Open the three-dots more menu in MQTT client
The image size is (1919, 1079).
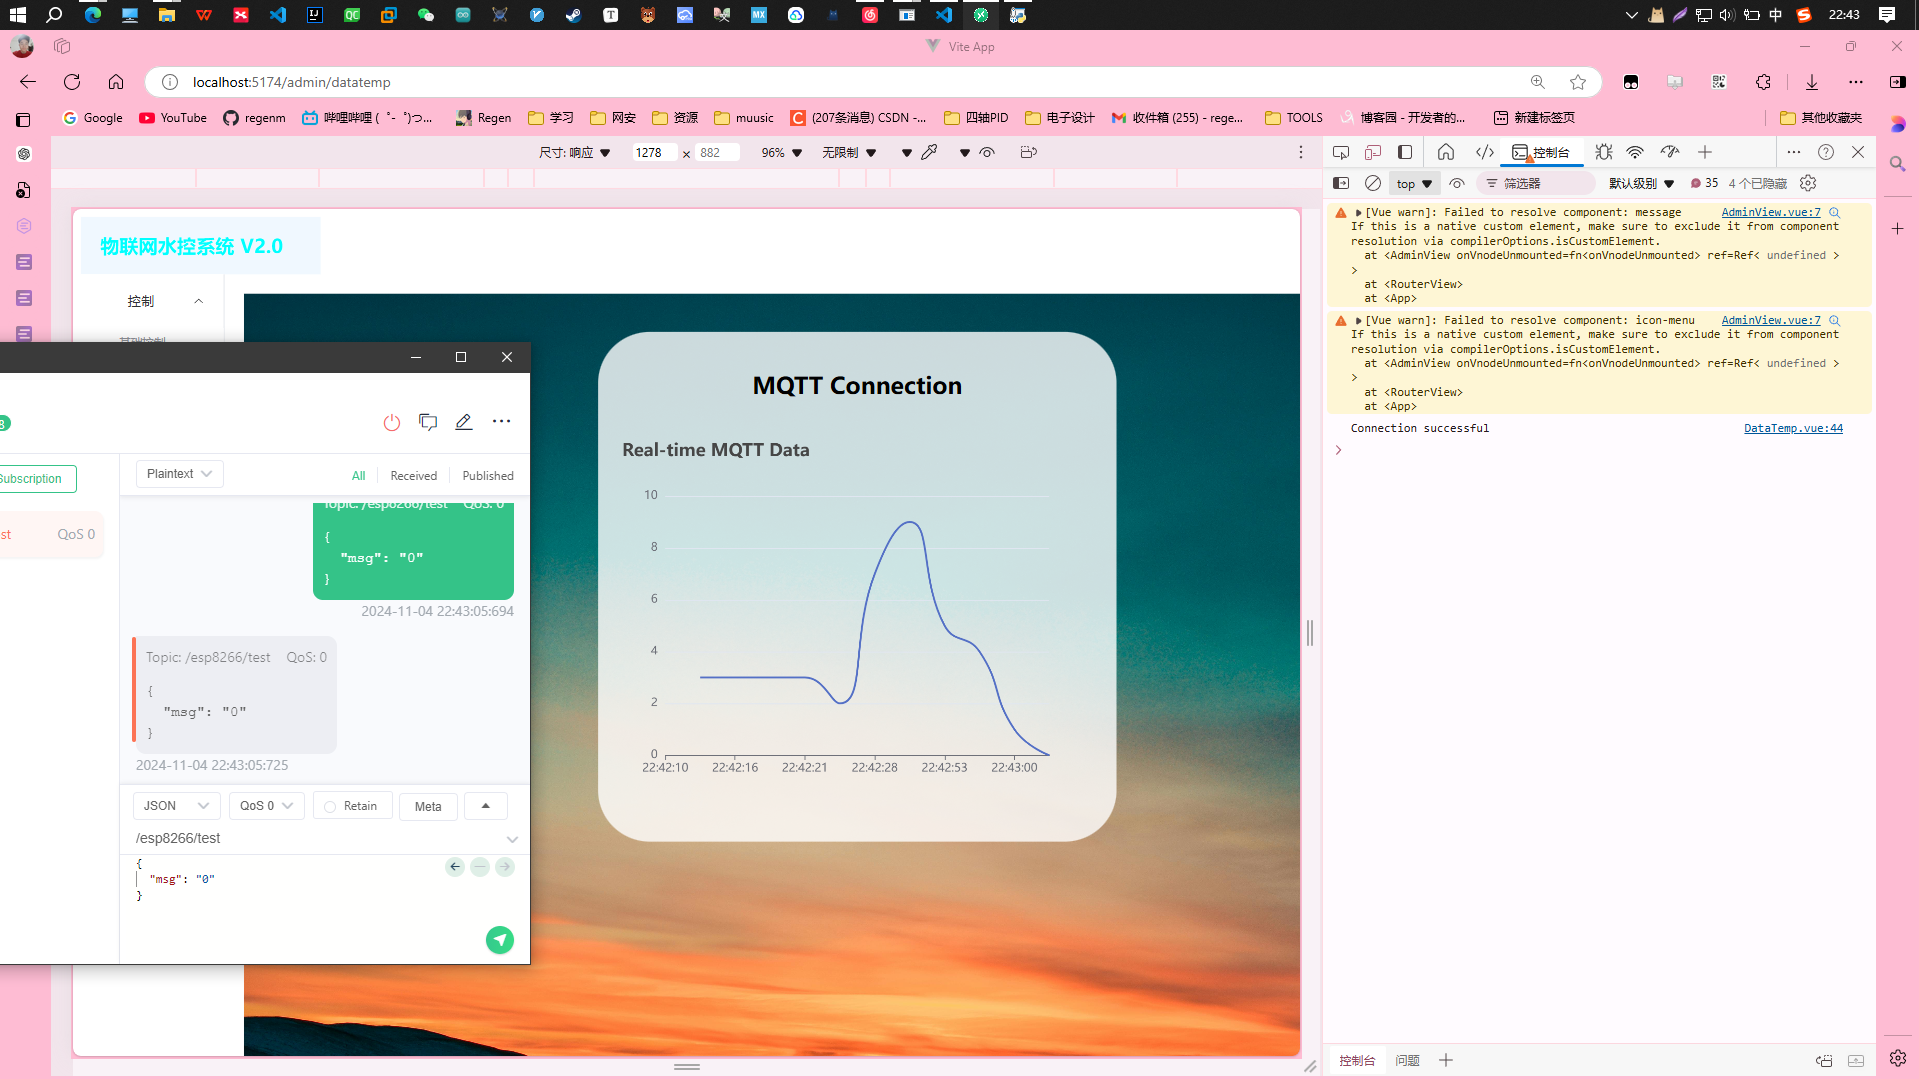coord(501,422)
